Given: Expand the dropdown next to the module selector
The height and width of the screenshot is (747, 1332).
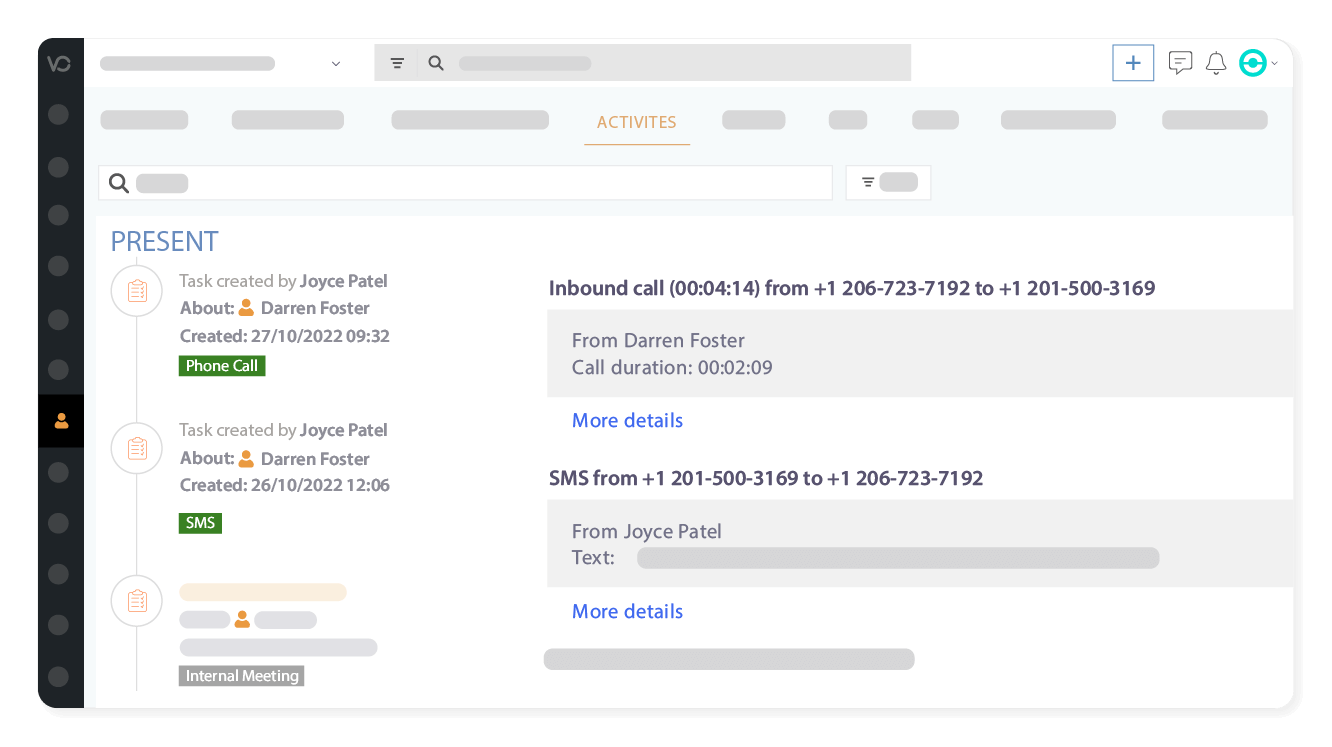Looking at the screenshot, I should [335, 62].
